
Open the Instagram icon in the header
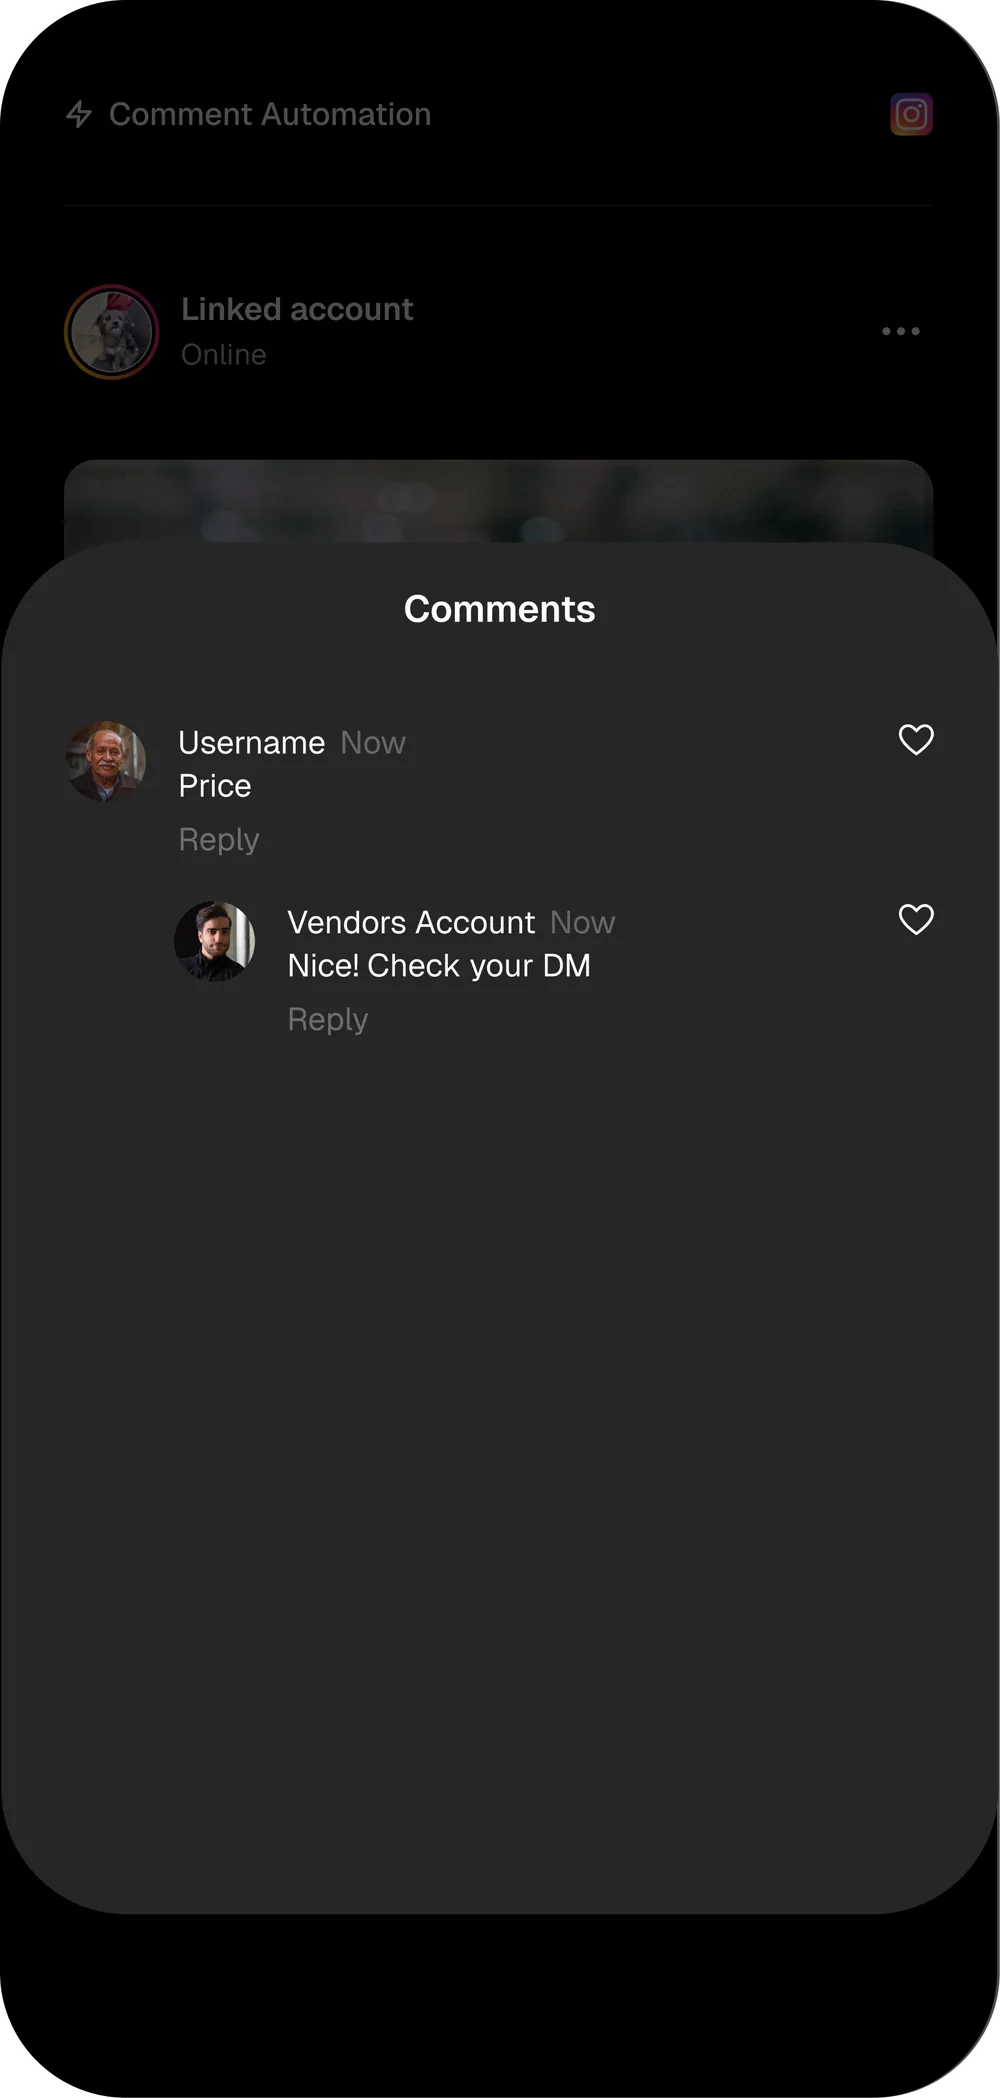[910, 114]
